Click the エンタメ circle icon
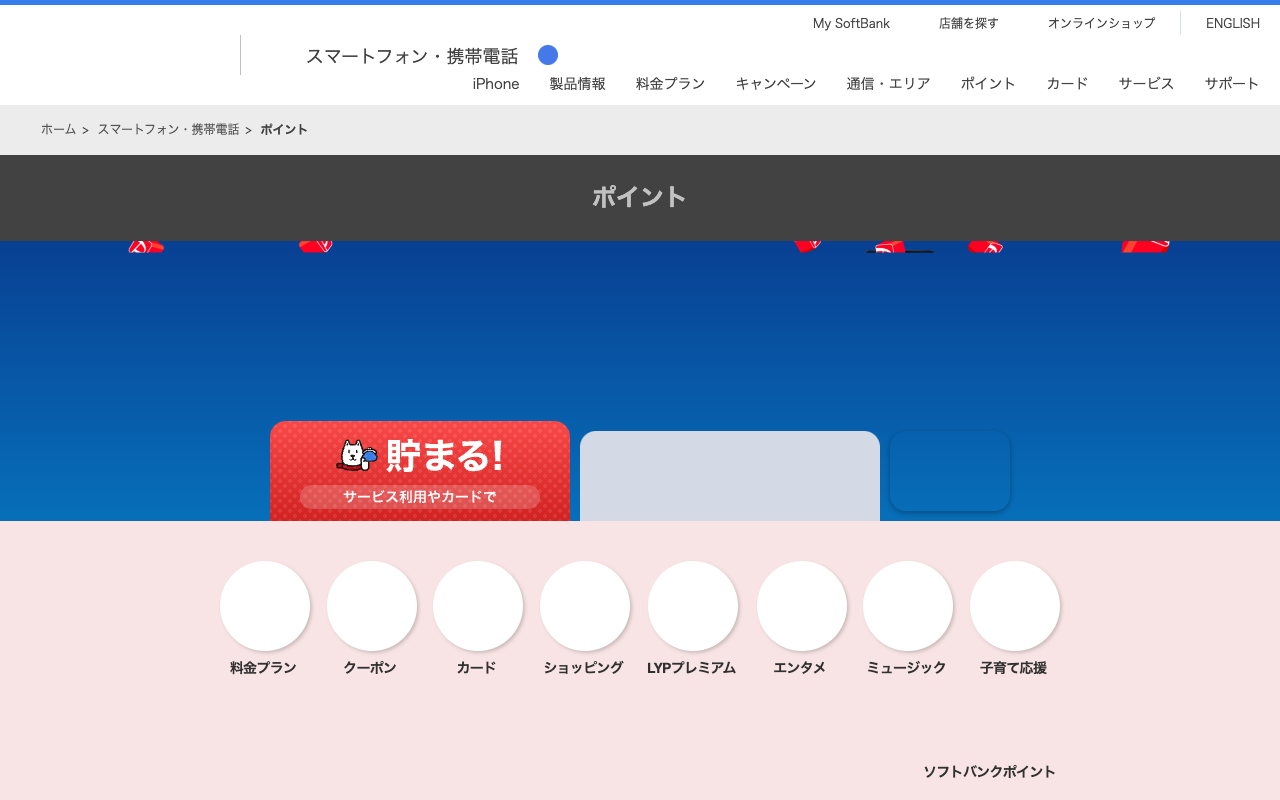Screen dimensions: 1280x800 coord(802,606)
